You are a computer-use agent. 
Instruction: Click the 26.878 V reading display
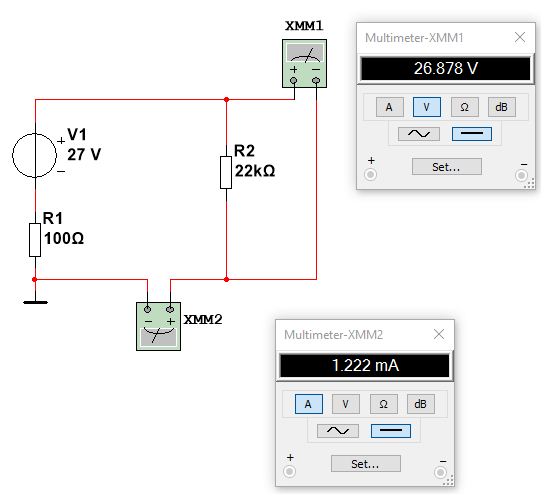(x=446, y=68)
